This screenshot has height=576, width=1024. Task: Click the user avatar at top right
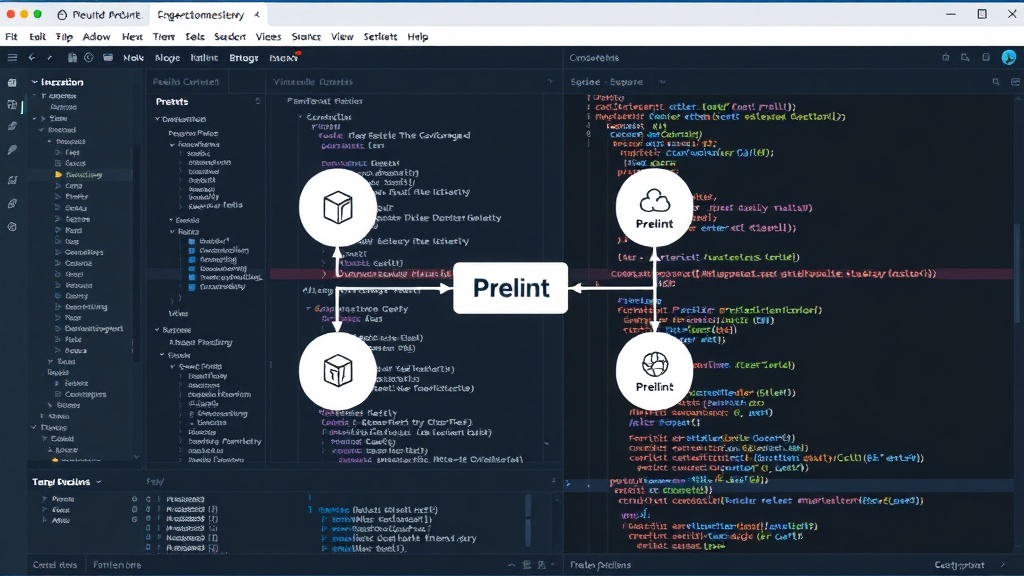pos(1008,57)
